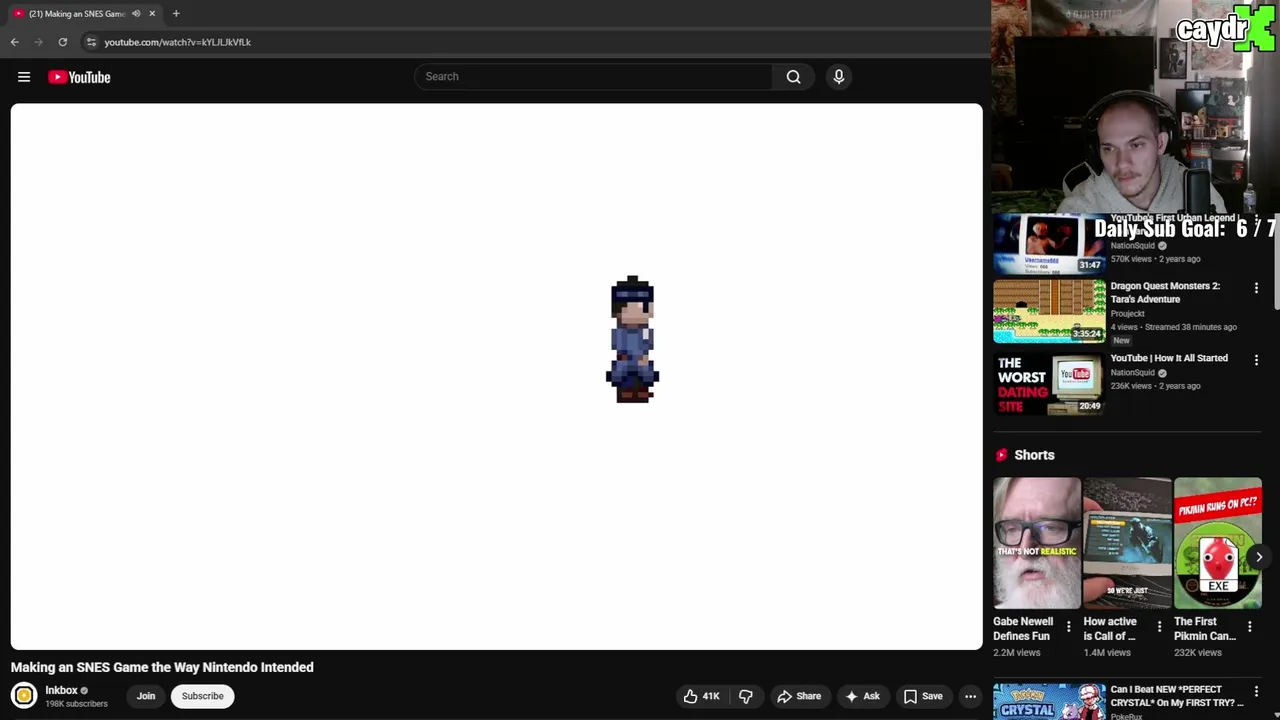Dislike the video with thumbs down
This screenshot has width=1280, height=720.
(746, 696)
